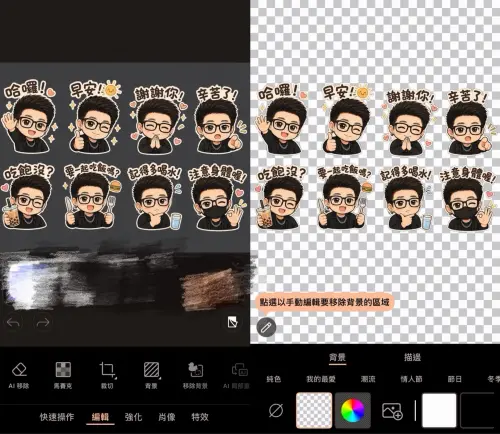The height and width of the screenshot is (434, 500).
Task: Switch to the 強化 tab
Action: pyautogui.click(x=133, y=417)
